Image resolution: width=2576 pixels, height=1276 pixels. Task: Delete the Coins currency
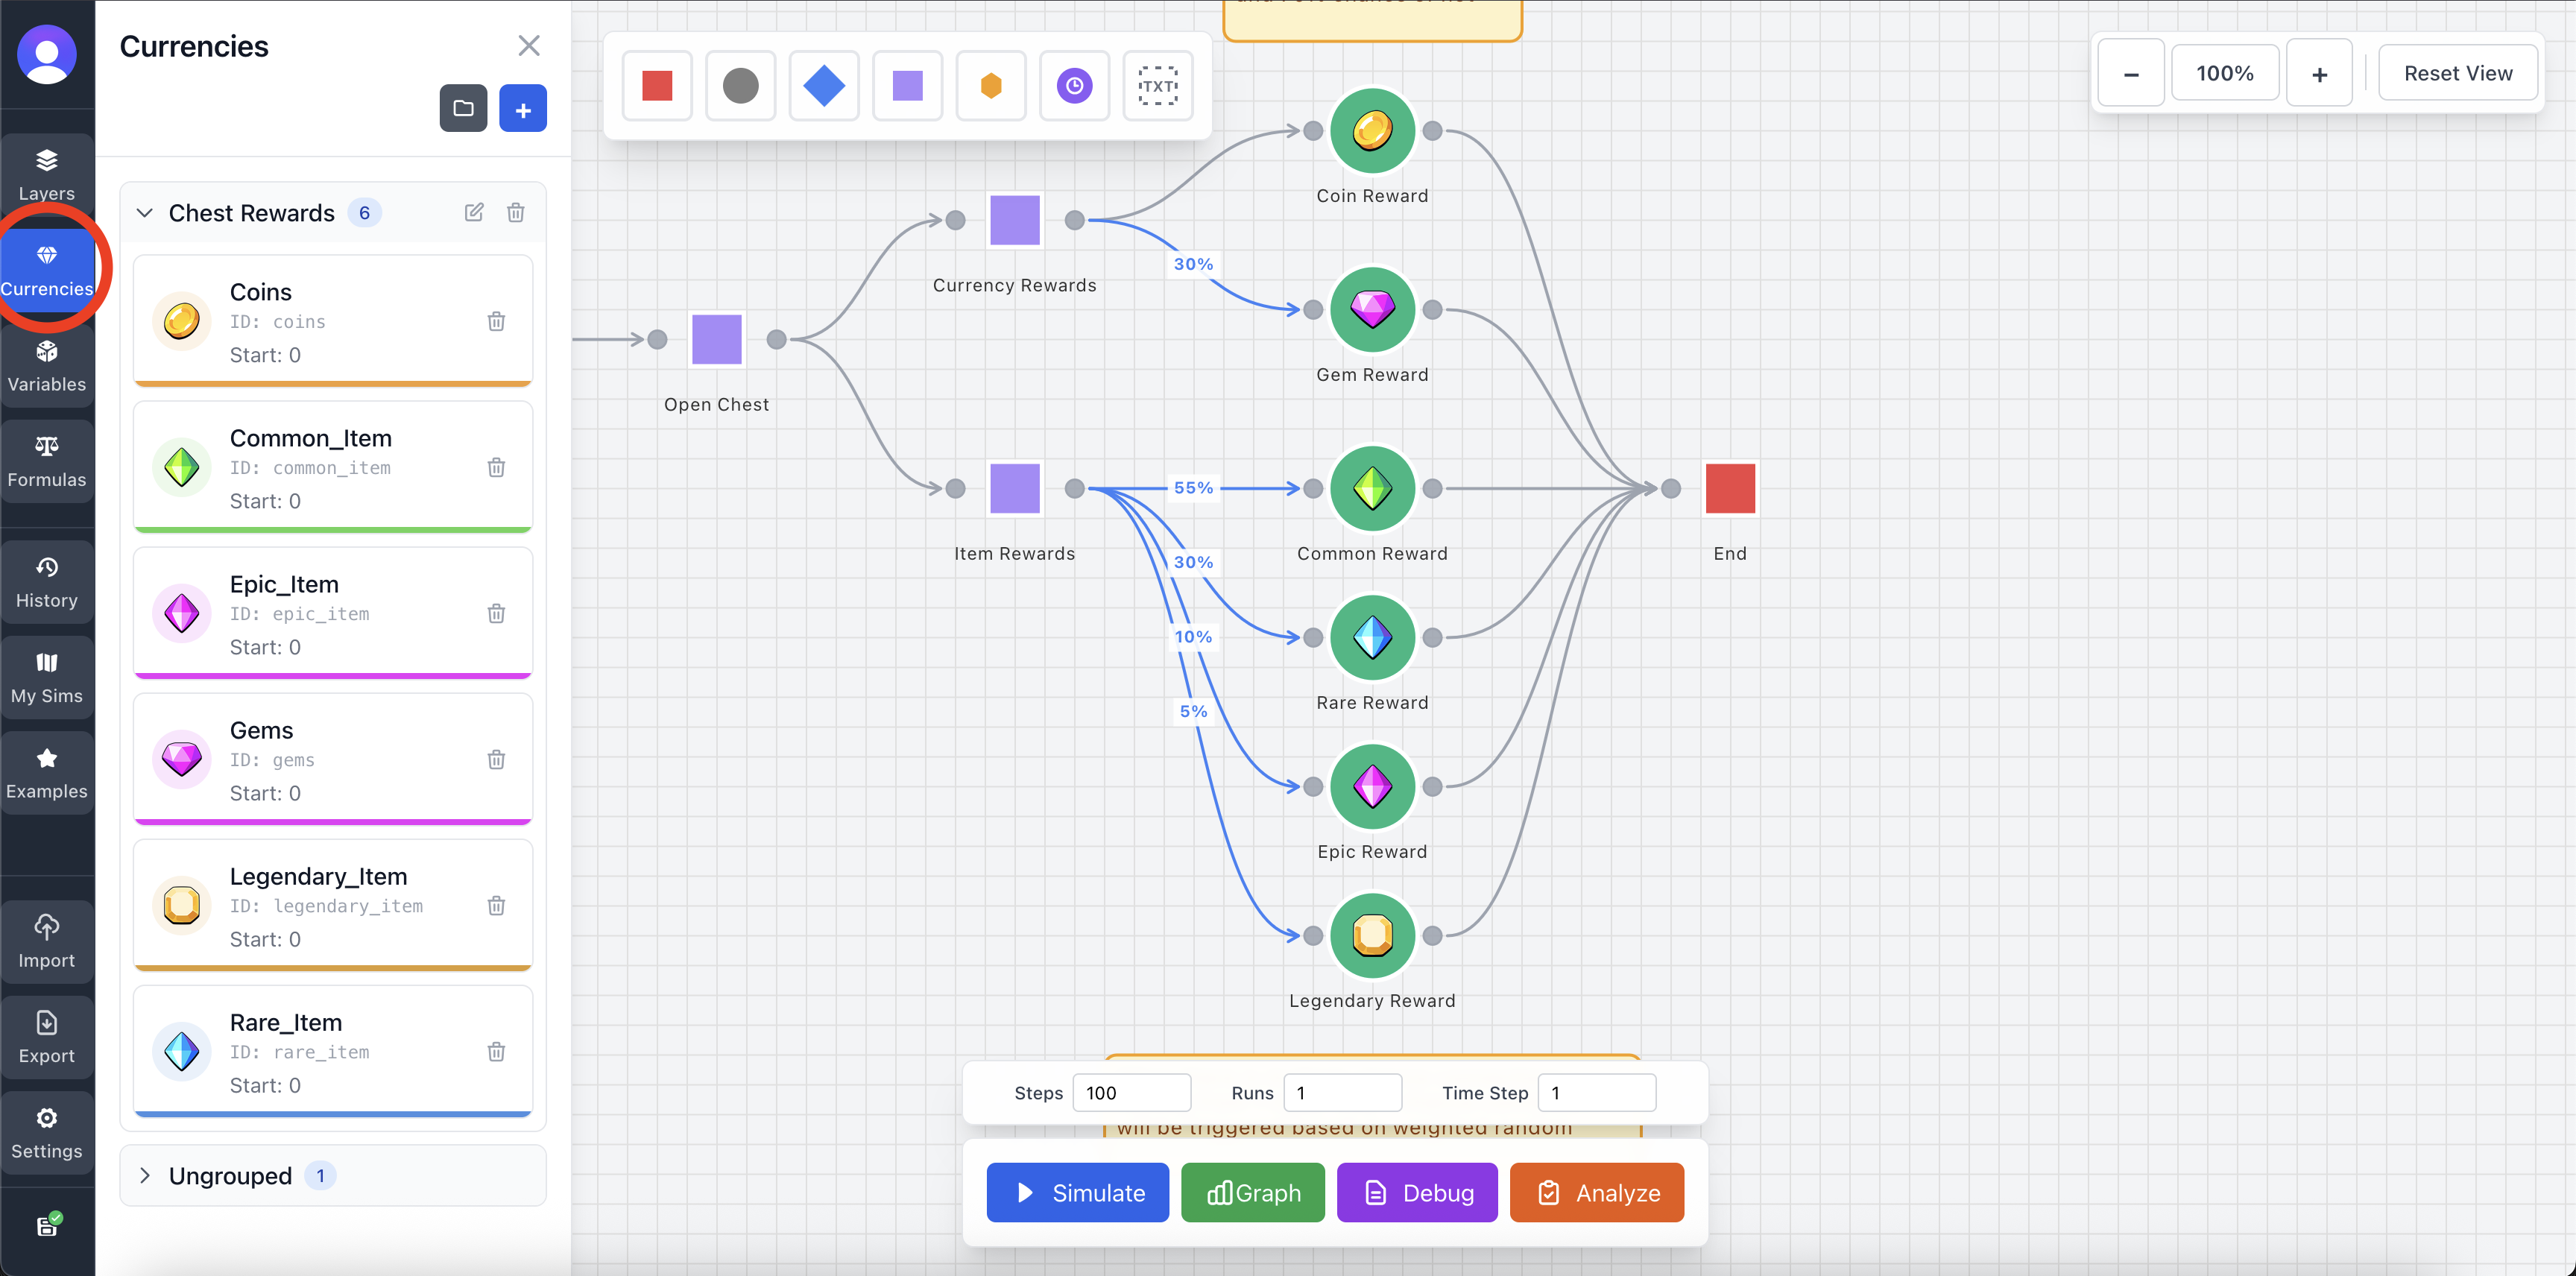[496, 321]
